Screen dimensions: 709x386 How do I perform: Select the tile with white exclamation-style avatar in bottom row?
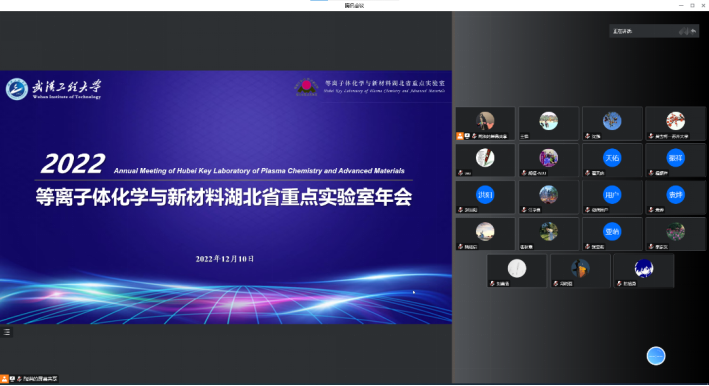[517, 271]
